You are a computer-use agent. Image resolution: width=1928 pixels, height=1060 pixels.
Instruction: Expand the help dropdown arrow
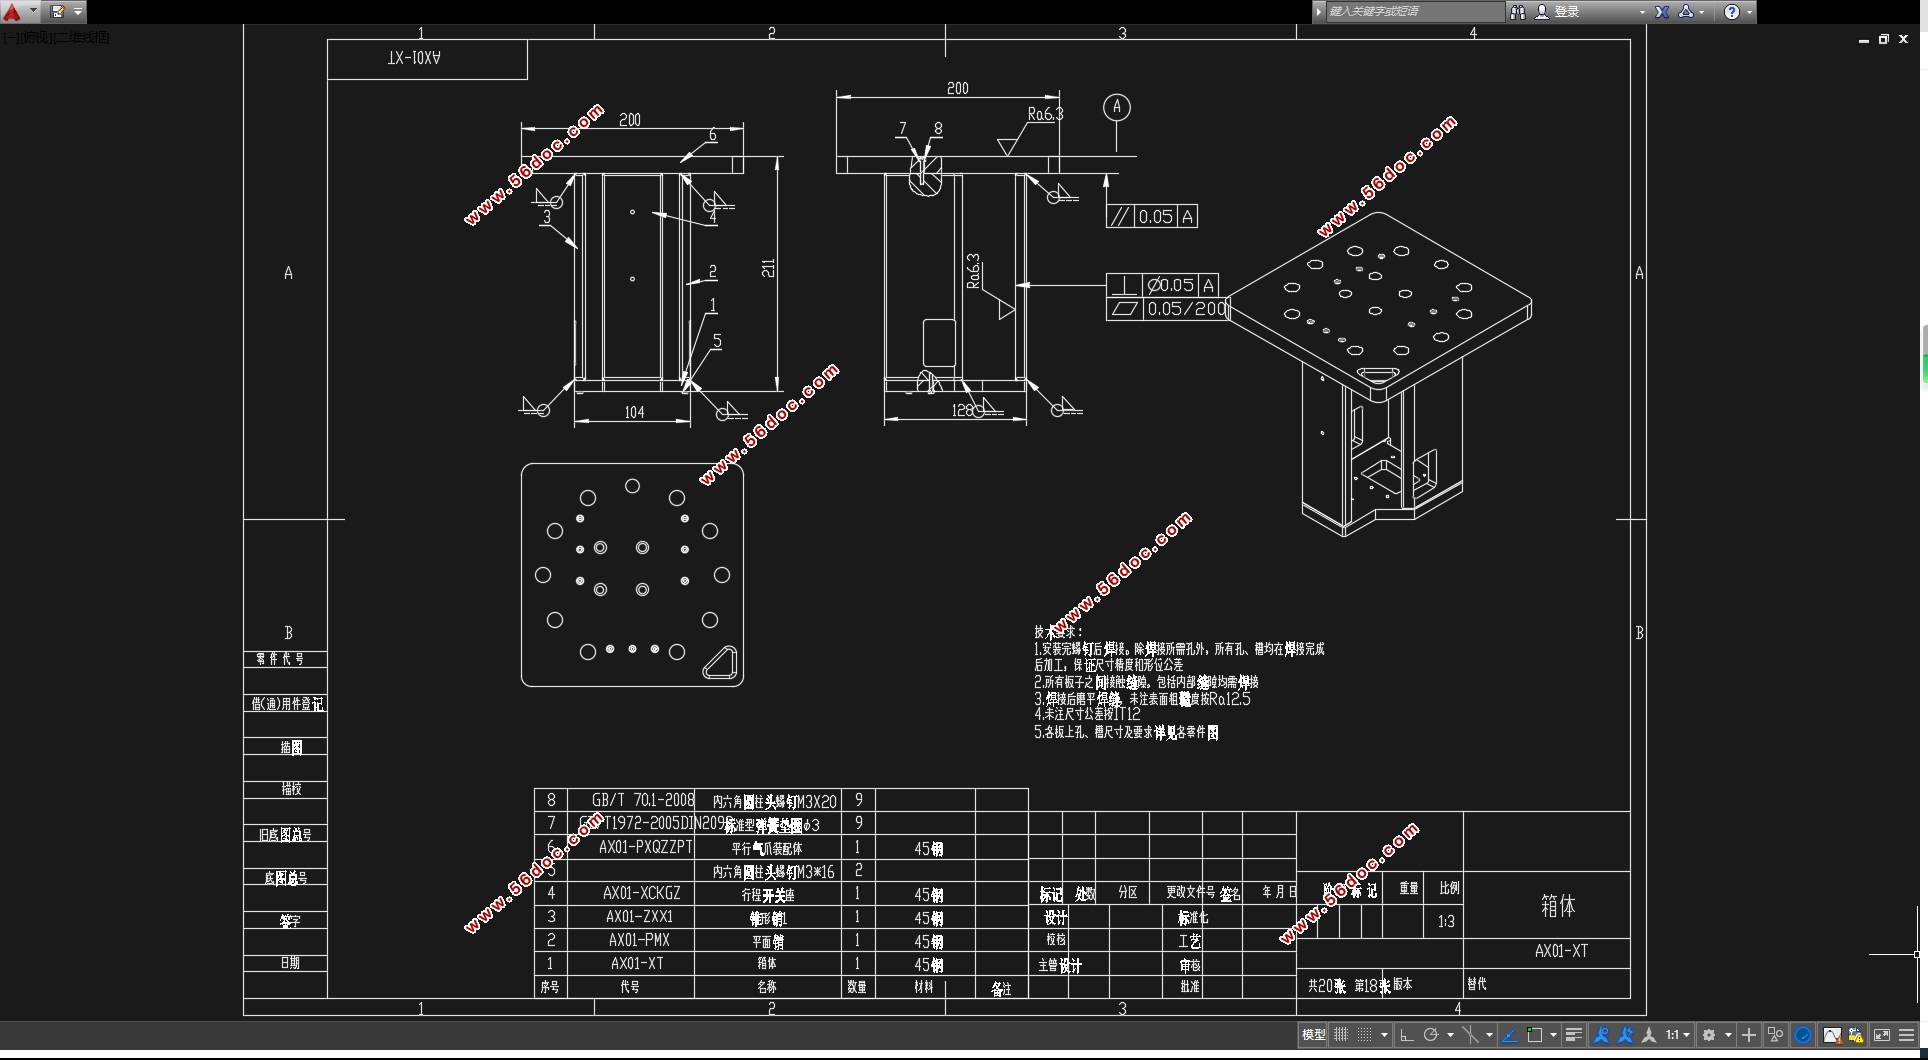1749,12
